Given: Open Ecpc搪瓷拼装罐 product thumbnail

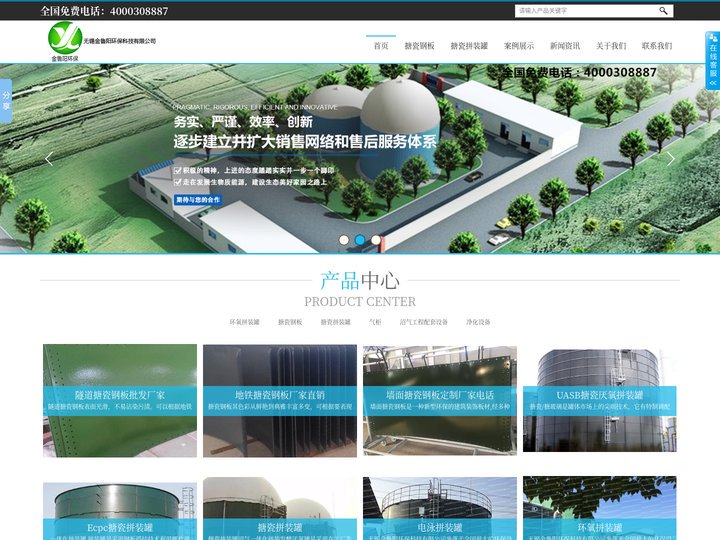Looking at the screenshot, I should click(120, 511).
